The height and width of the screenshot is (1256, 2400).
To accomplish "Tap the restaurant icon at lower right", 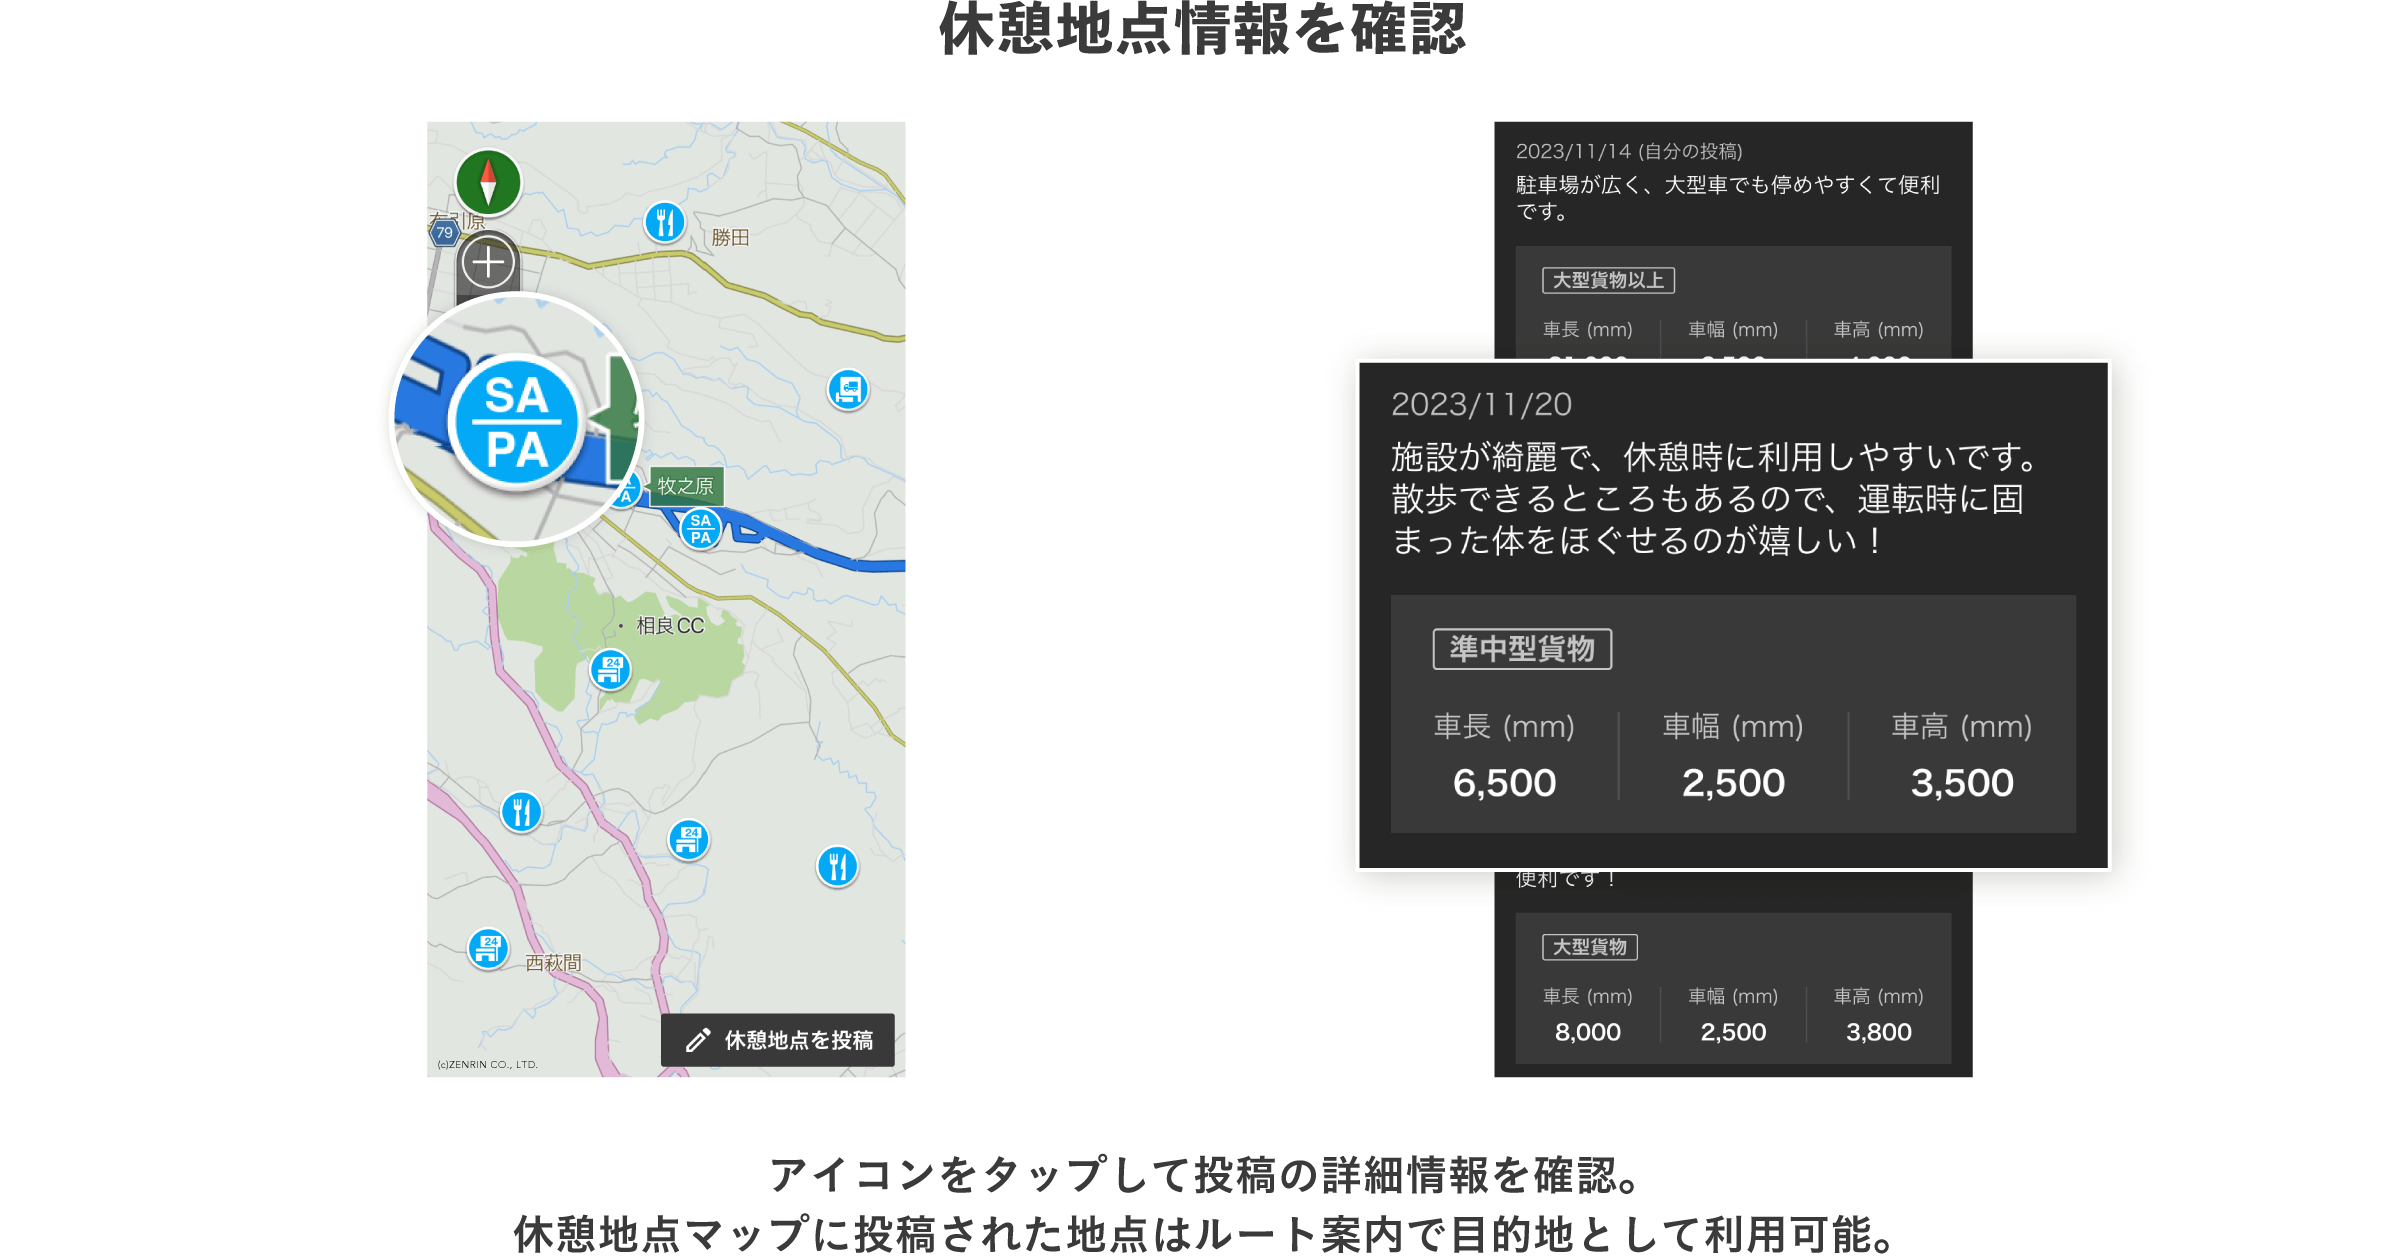I will pos(837,866).
